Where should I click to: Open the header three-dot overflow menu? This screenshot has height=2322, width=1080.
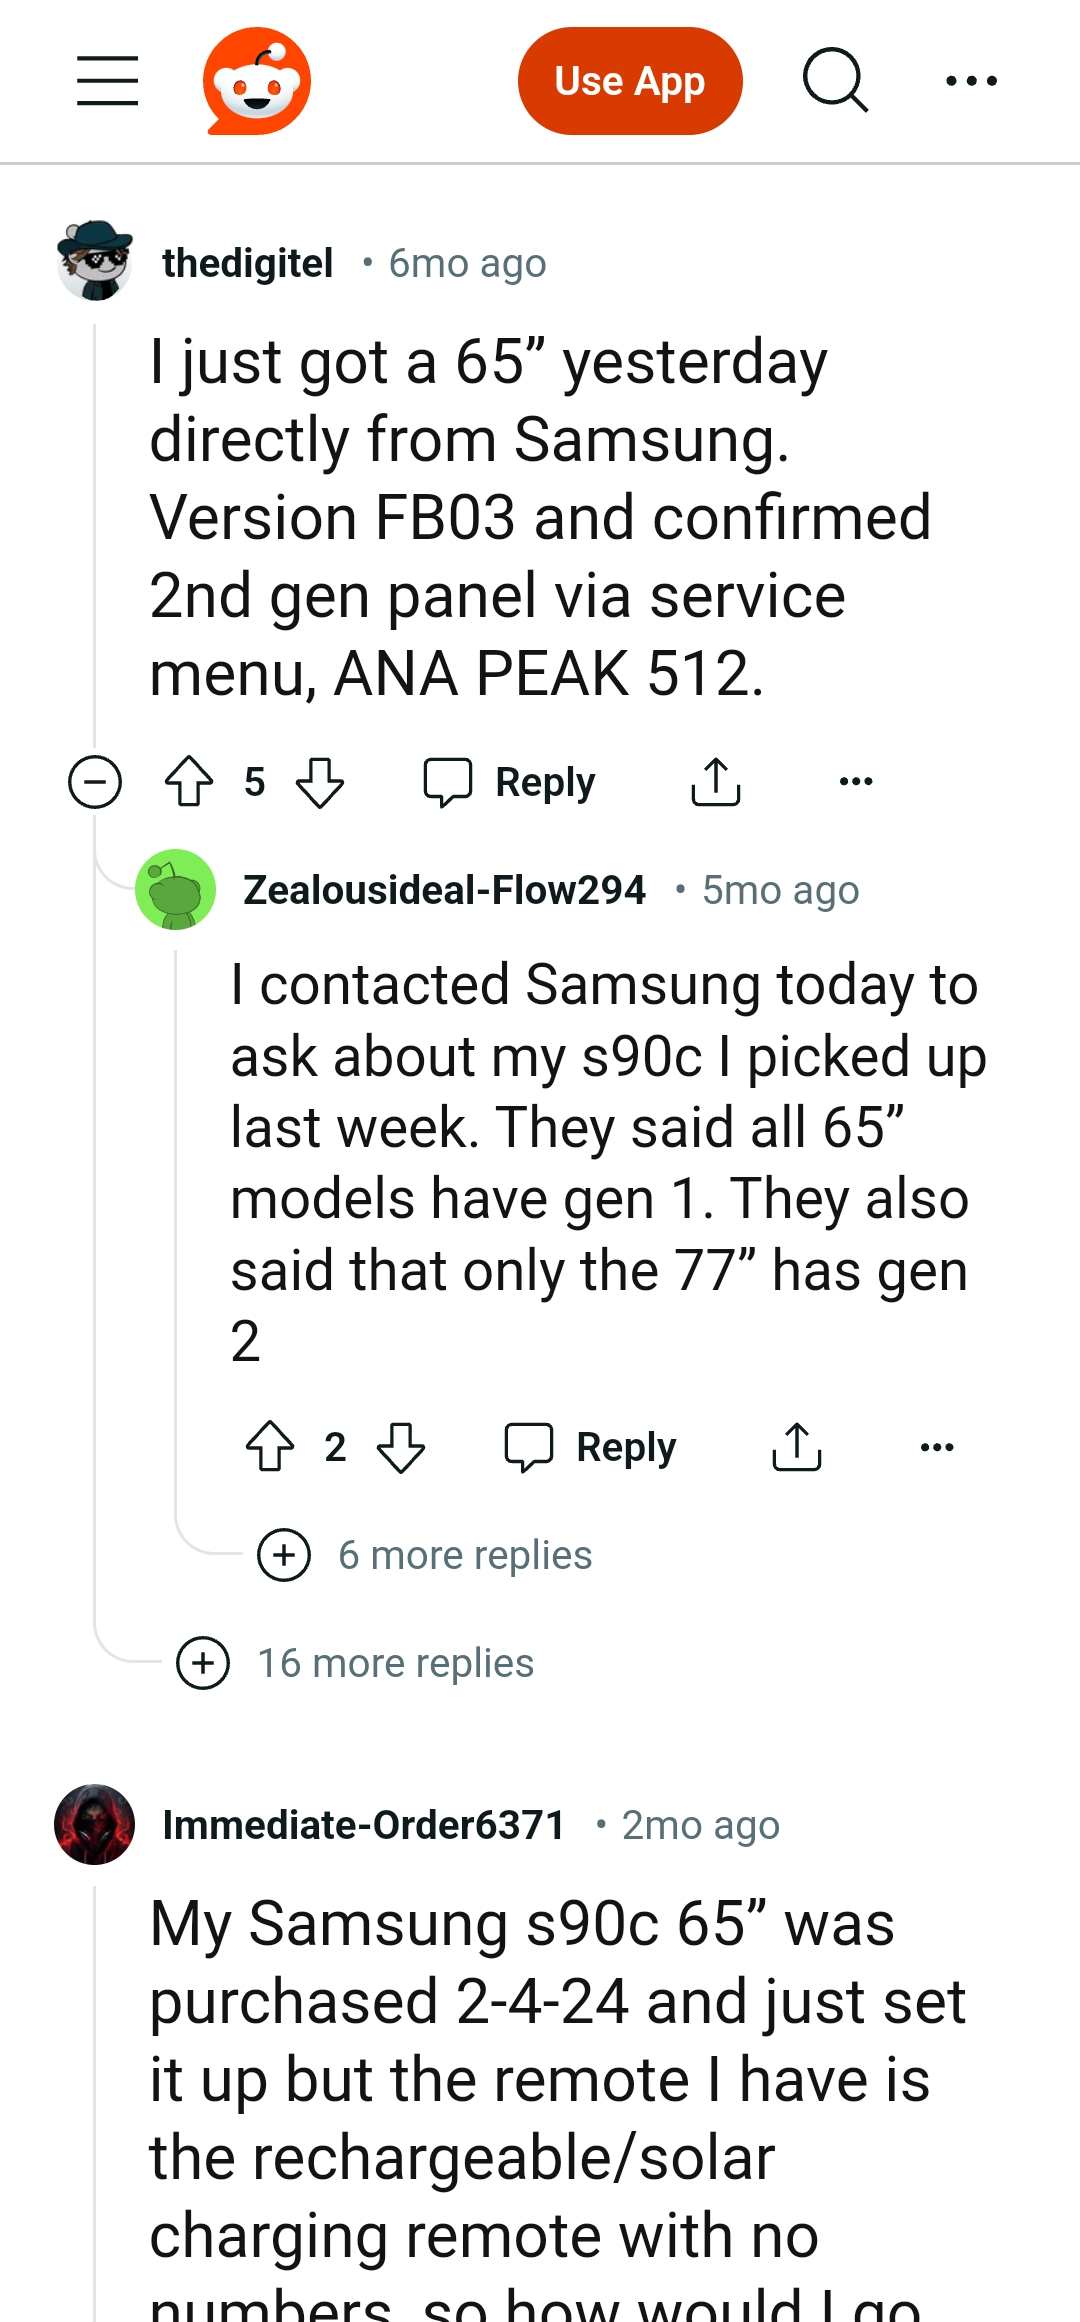point(971,81)
